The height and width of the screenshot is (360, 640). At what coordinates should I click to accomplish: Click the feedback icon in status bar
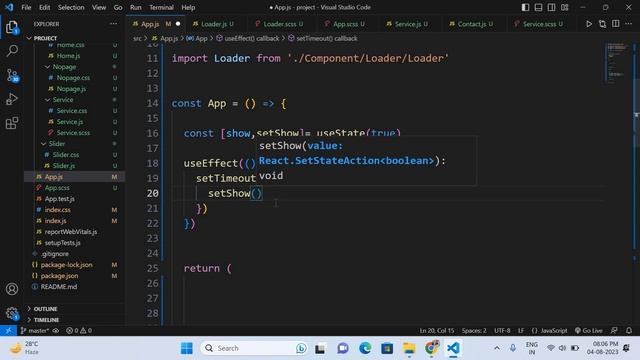point(614,331)
